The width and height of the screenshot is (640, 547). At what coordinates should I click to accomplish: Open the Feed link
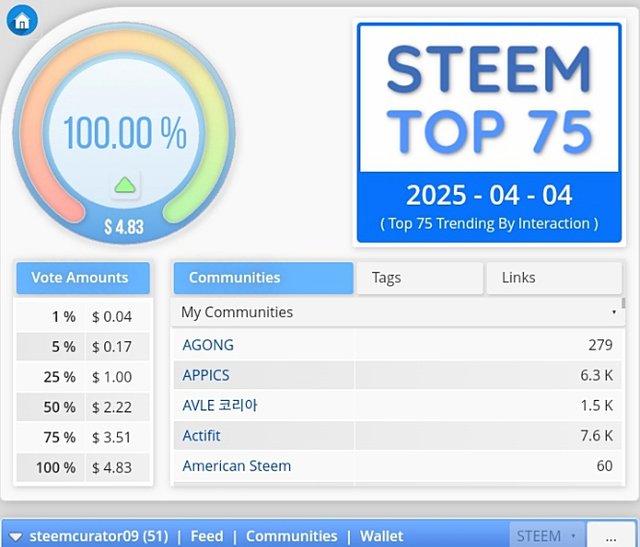[x=207, y=536]
